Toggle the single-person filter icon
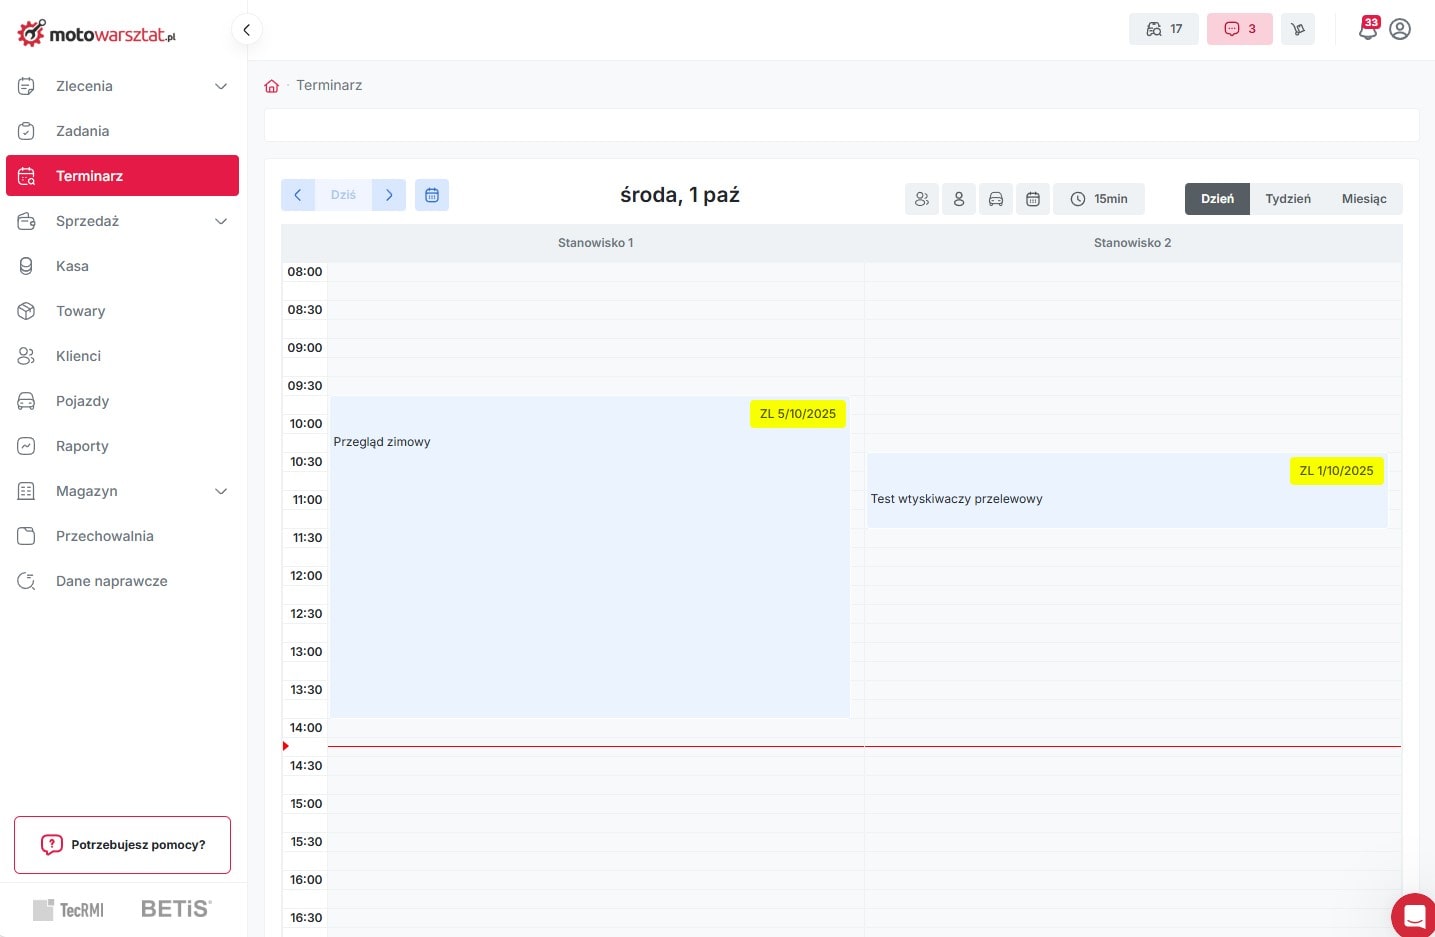This screenshot has width=1435, height=937. point(959,199)
